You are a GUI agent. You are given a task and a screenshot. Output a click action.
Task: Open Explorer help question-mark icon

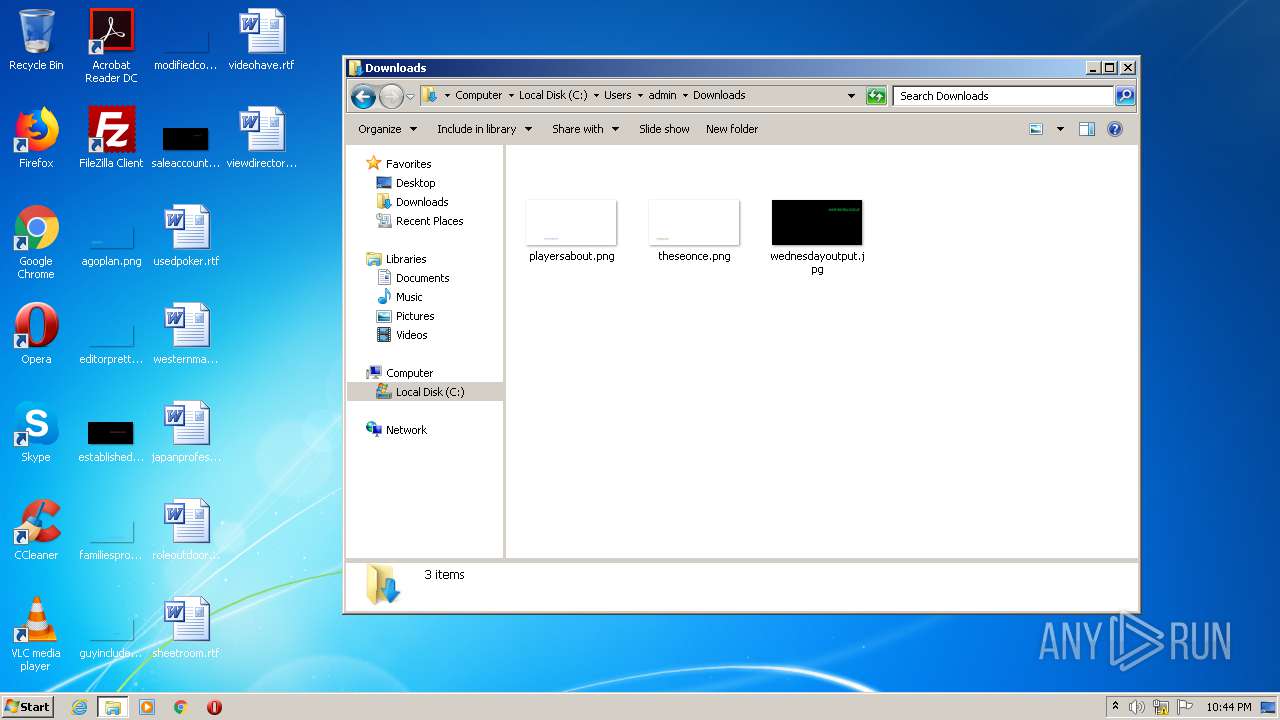[x=1115, y=129]
